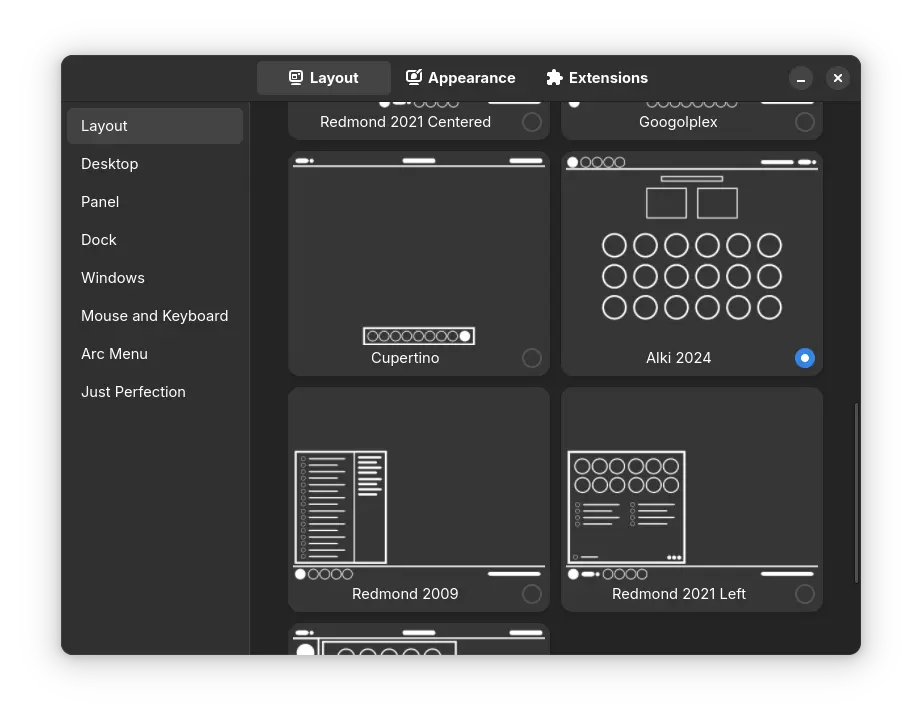Click the Alki 2024 radio button

coord(804,358)
